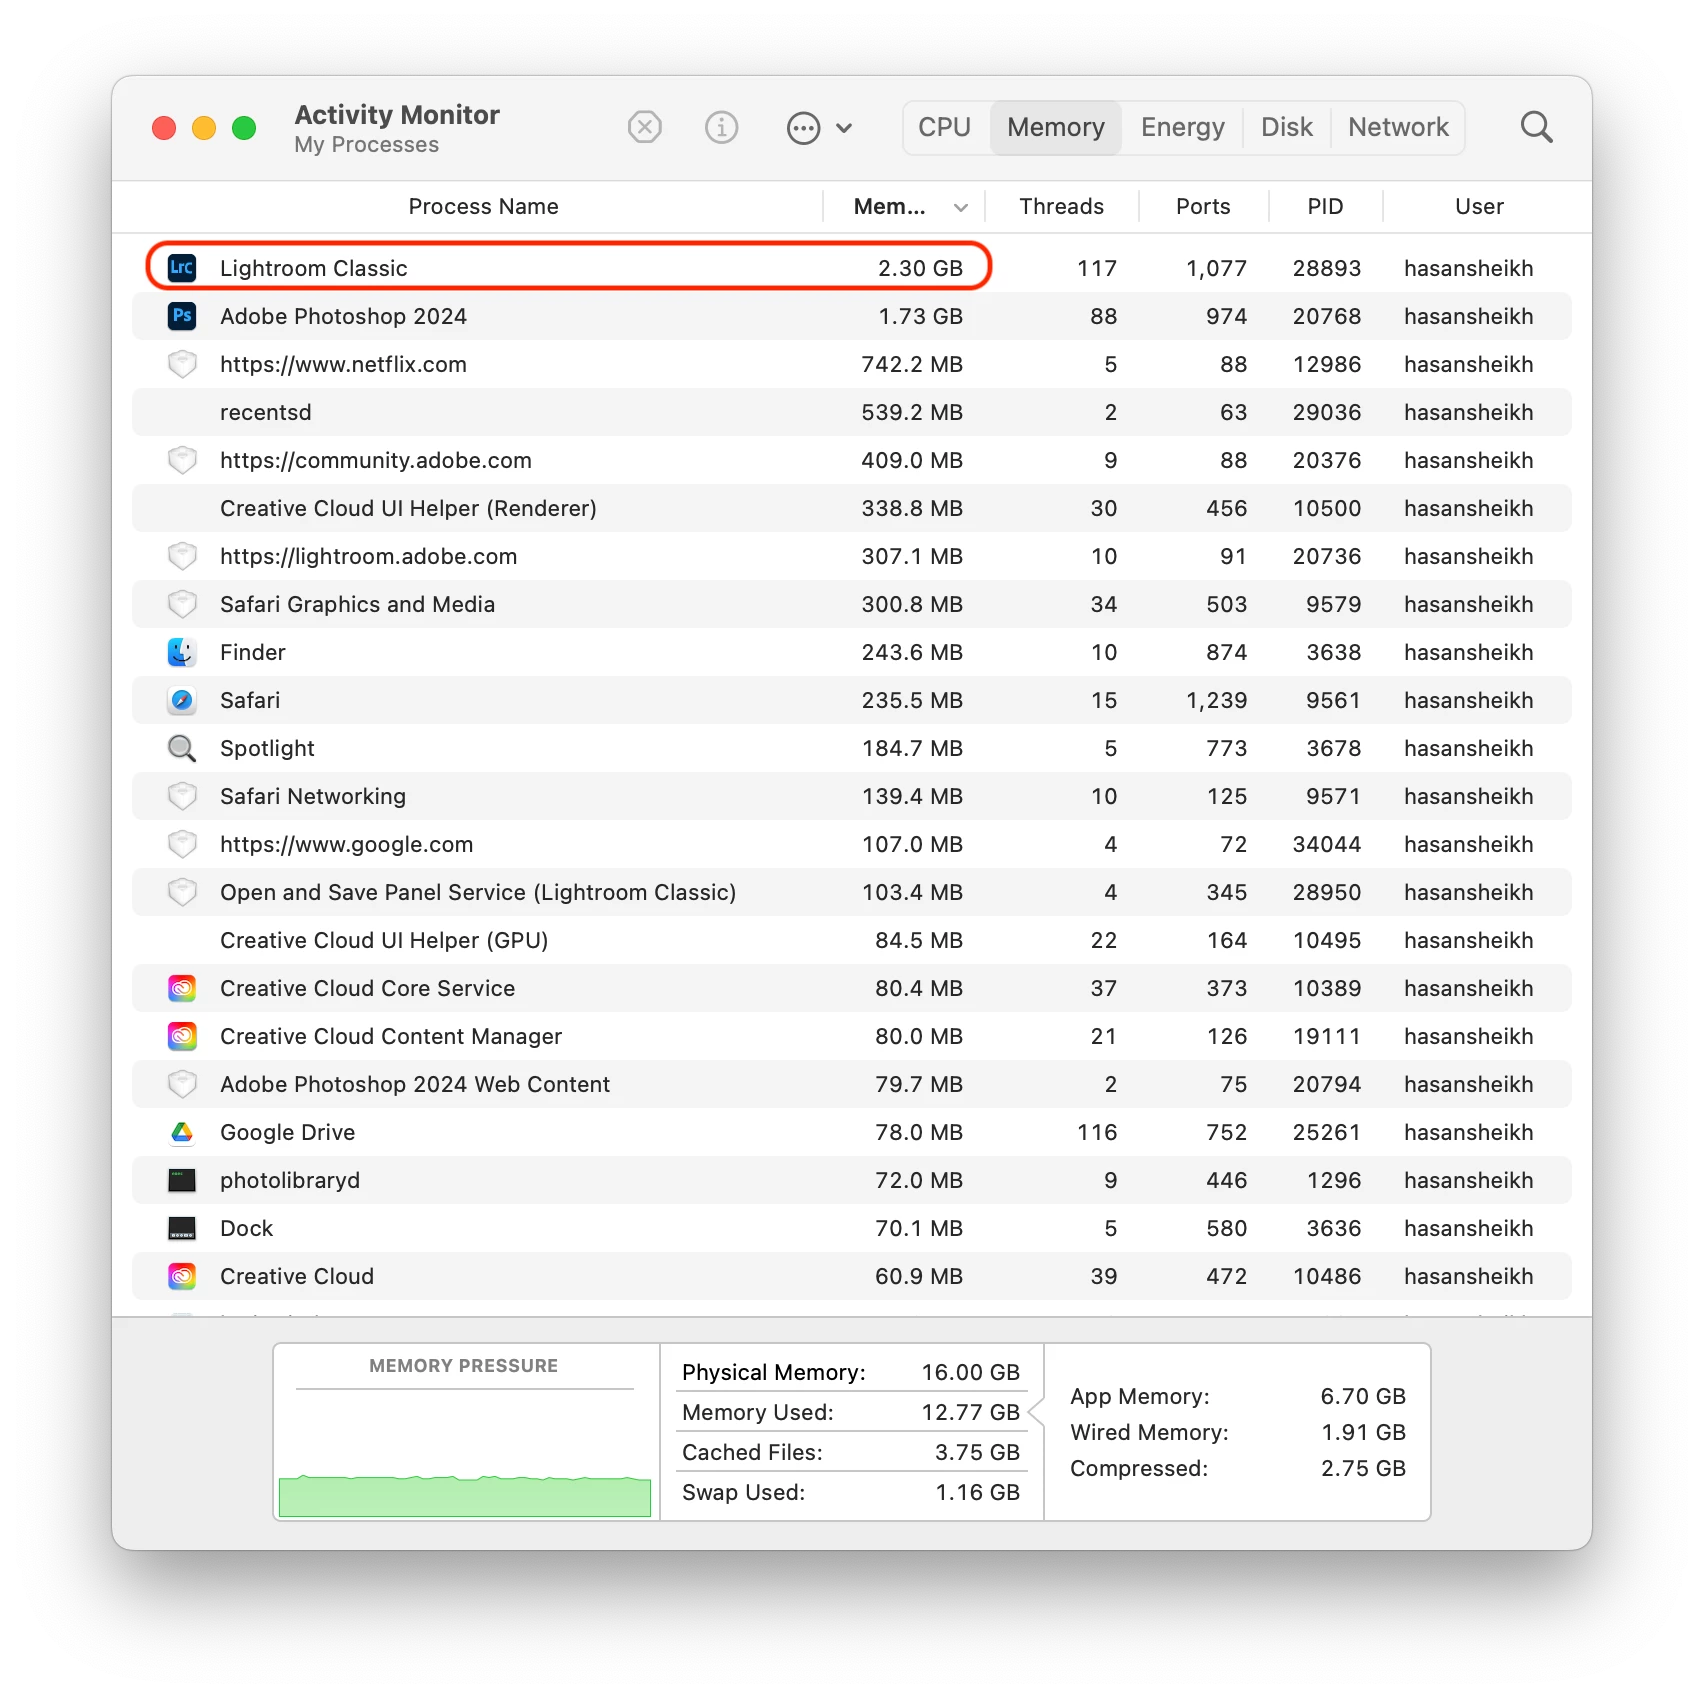Open the search magnifier icon
Image resolution: width=1704 pixels, height=1698 pixels.
(x=1536, y=127)
